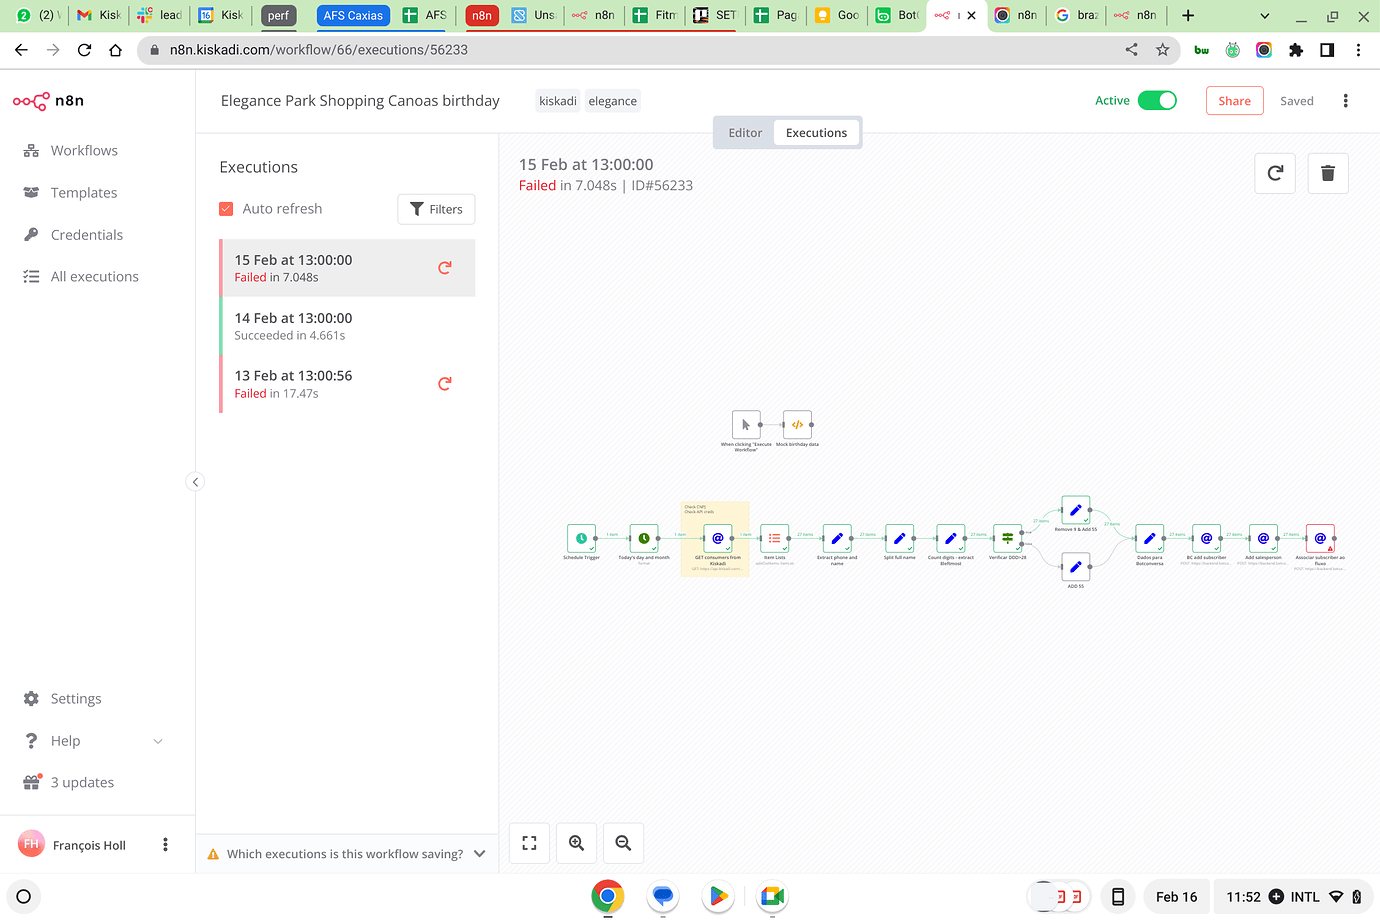The image size is (1380, 920).
Task: Open the Item Lists node
Action: (x=774, y=538)
